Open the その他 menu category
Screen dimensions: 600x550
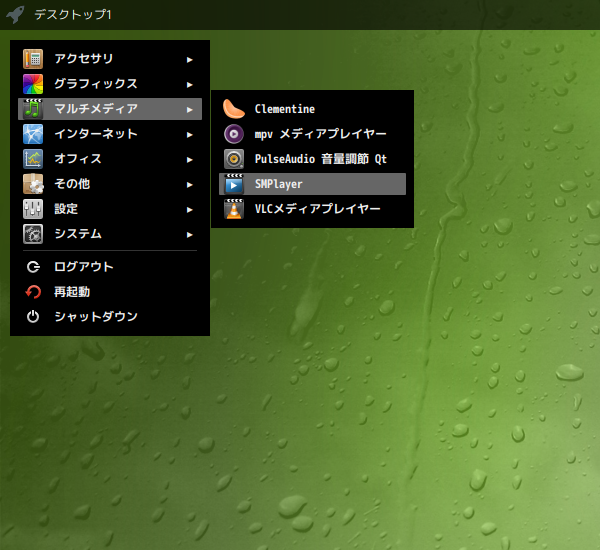coord(110,184)
